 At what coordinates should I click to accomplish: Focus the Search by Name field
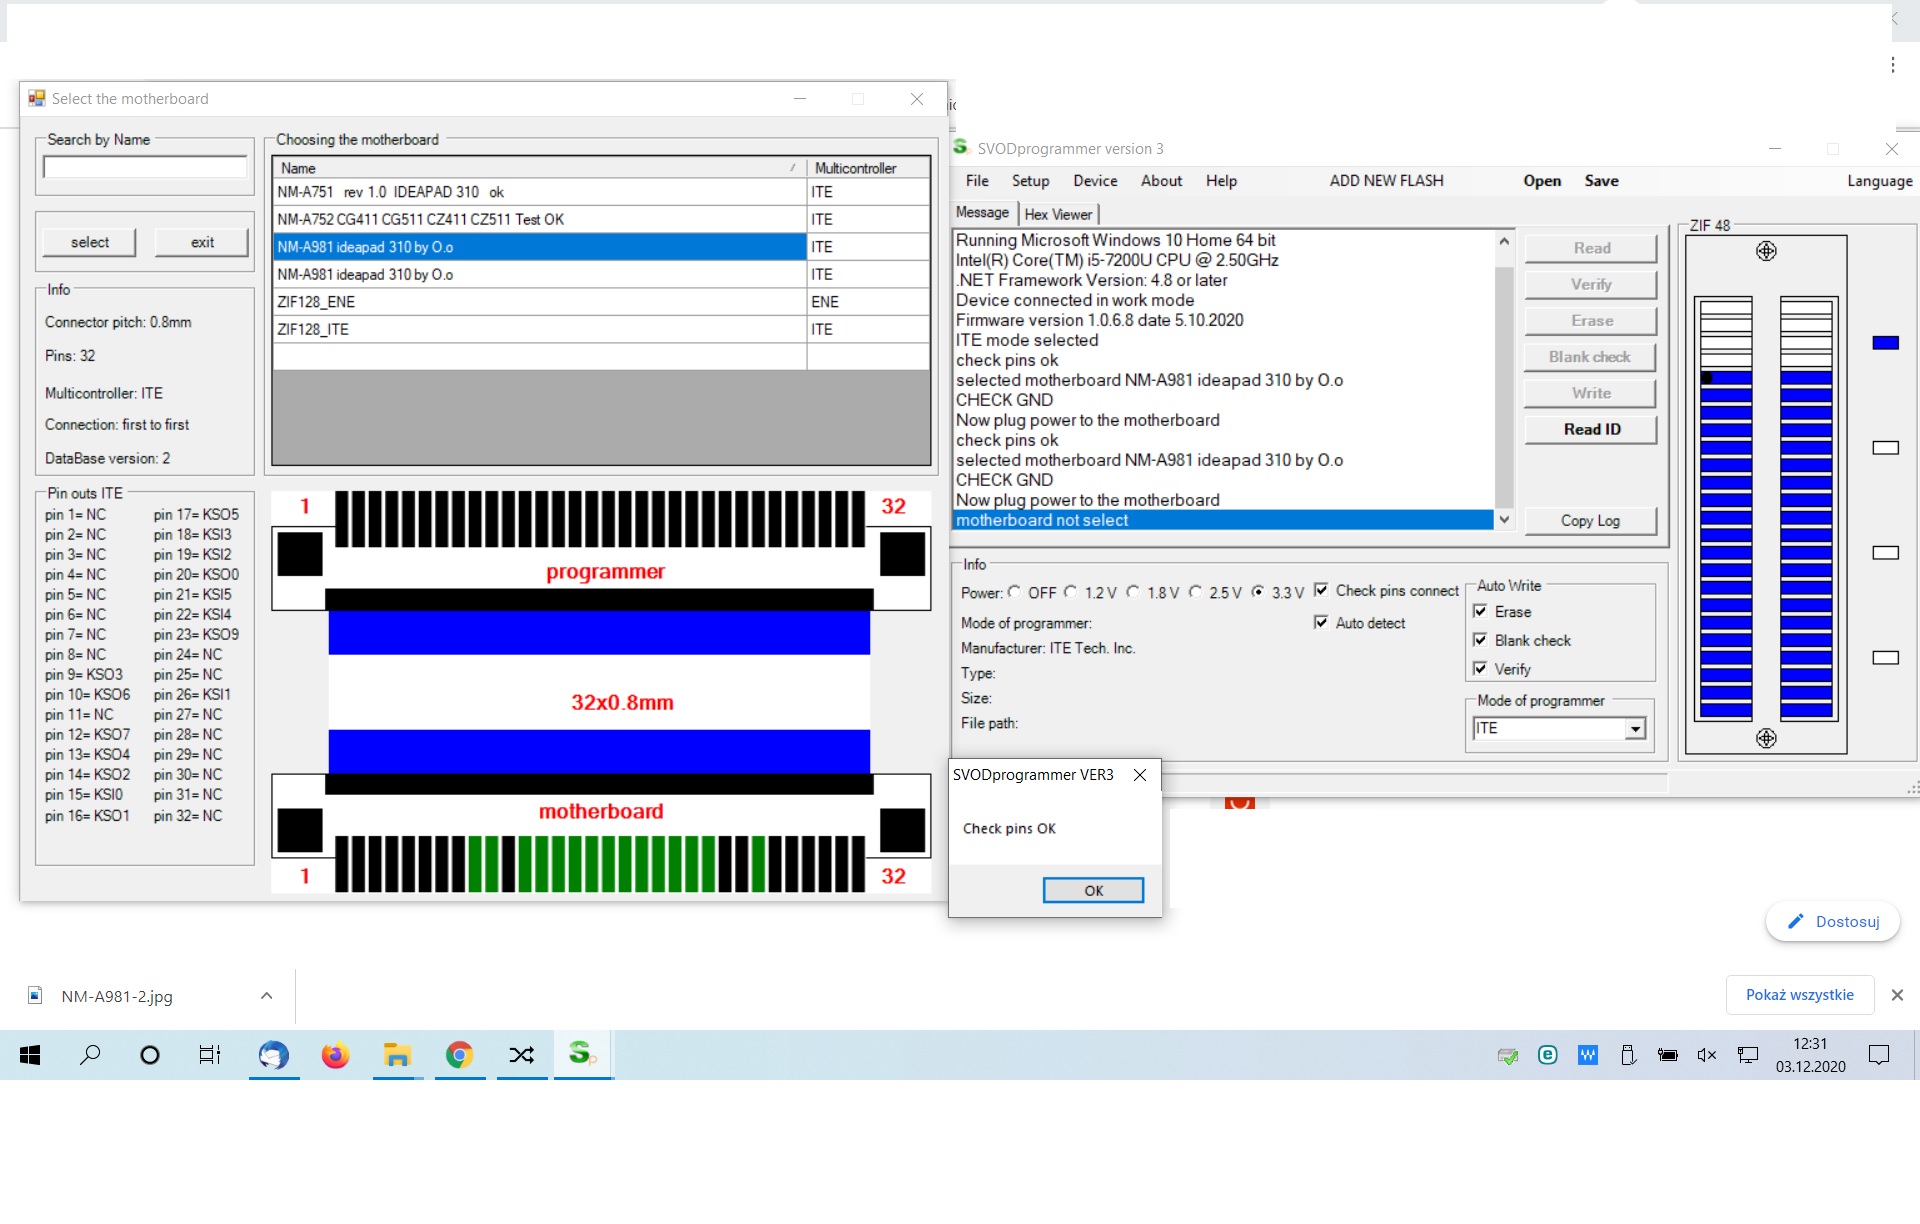145,167
